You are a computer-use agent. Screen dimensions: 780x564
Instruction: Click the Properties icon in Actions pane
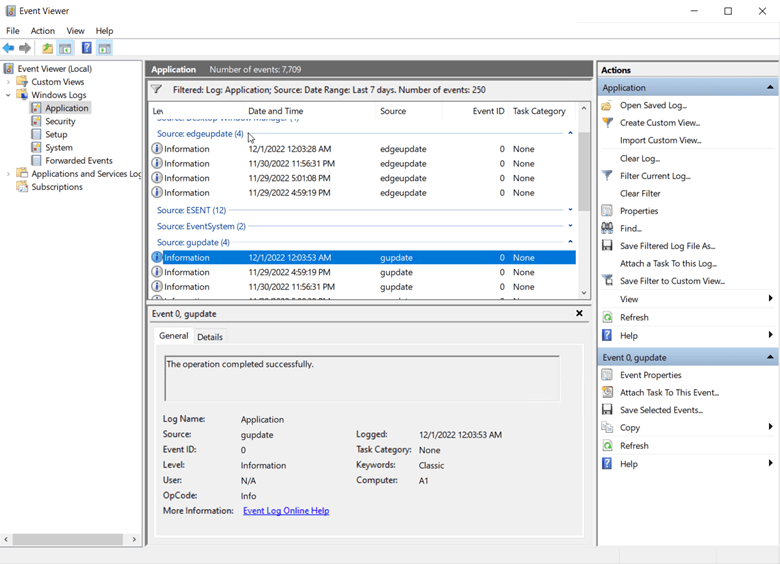pyautogui.click(x=607, y=211)
